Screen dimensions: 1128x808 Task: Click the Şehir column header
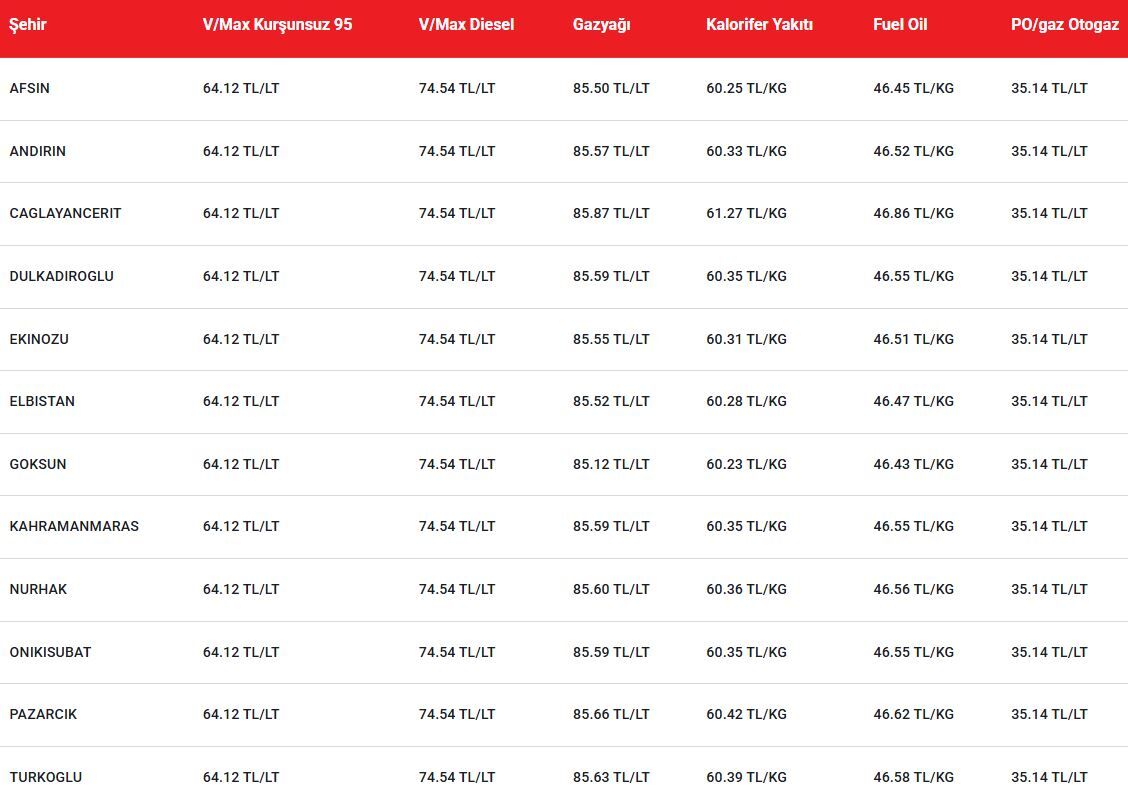[x=28, y=25]
